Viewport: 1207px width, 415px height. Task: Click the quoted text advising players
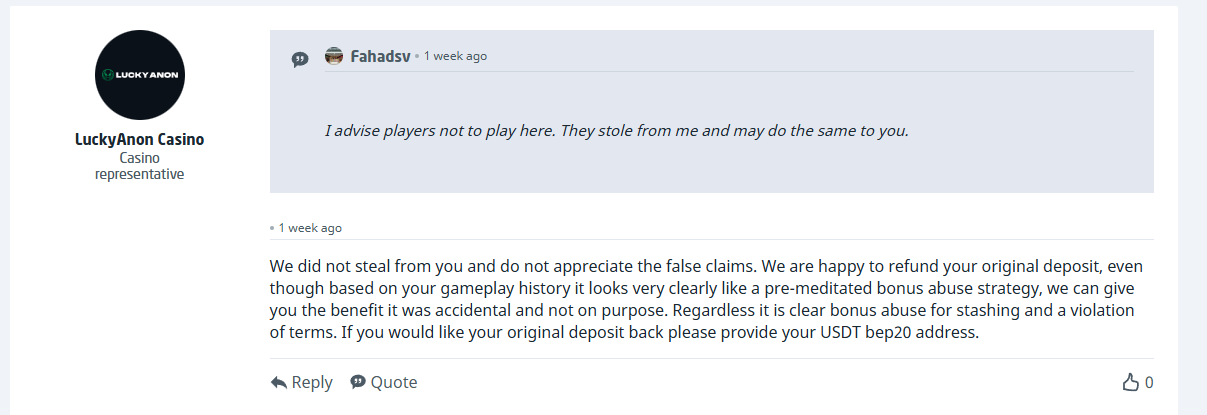click(616, 131)
